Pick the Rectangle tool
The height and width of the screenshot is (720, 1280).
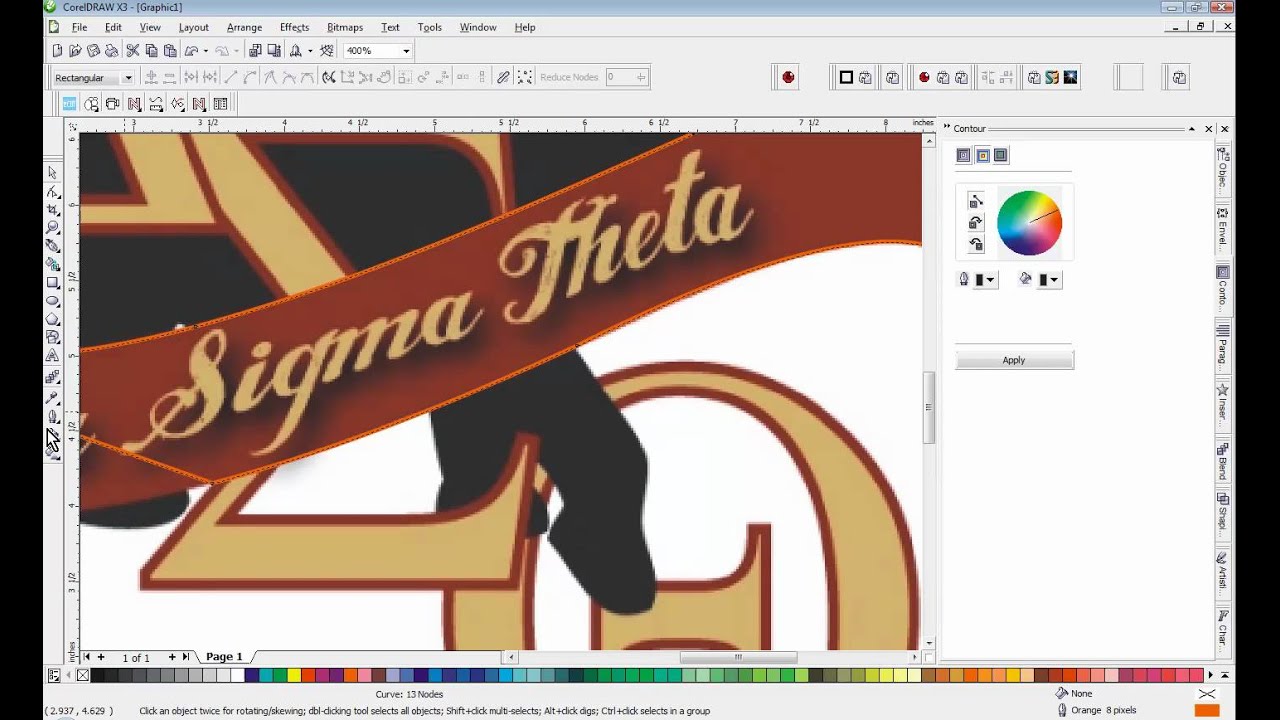pyautogui.click(x=53, y=283)
